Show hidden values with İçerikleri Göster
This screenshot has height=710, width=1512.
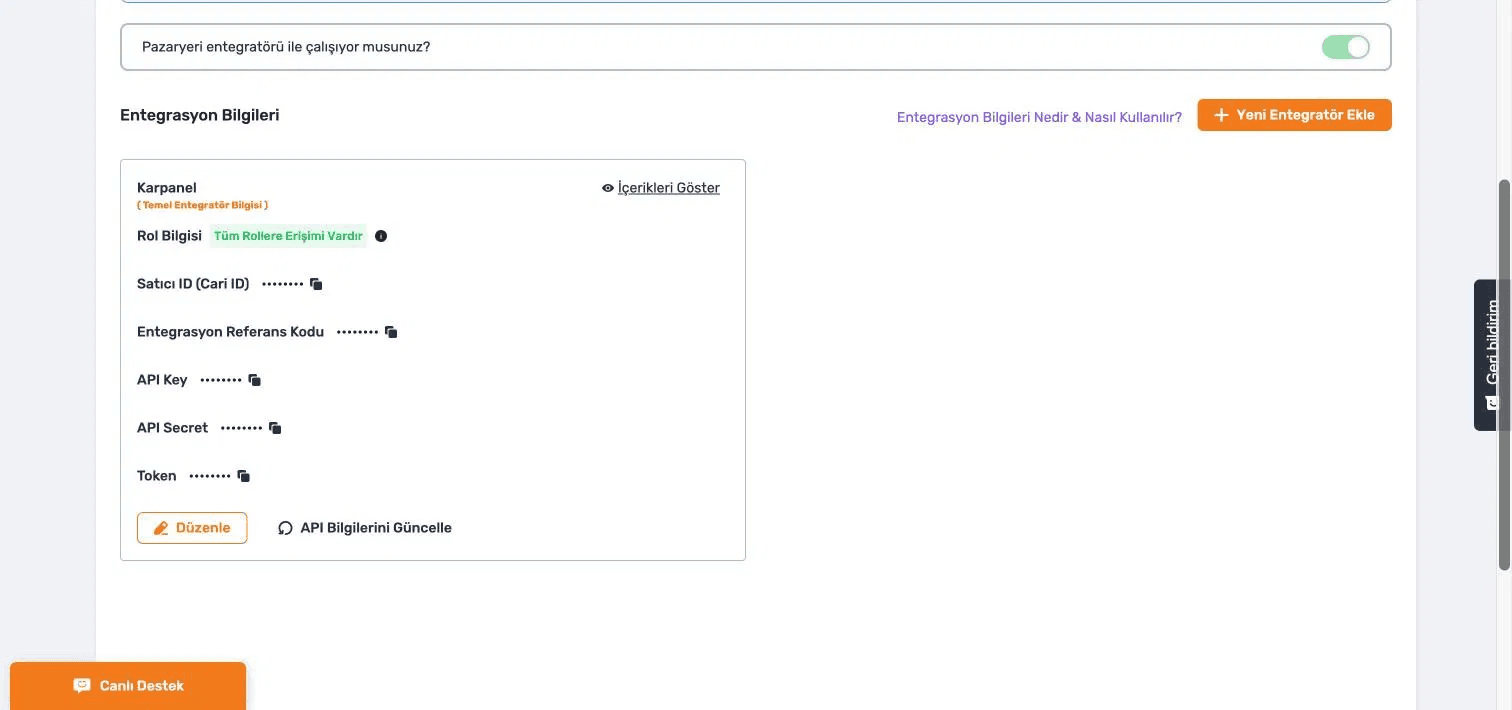point(661,188)
